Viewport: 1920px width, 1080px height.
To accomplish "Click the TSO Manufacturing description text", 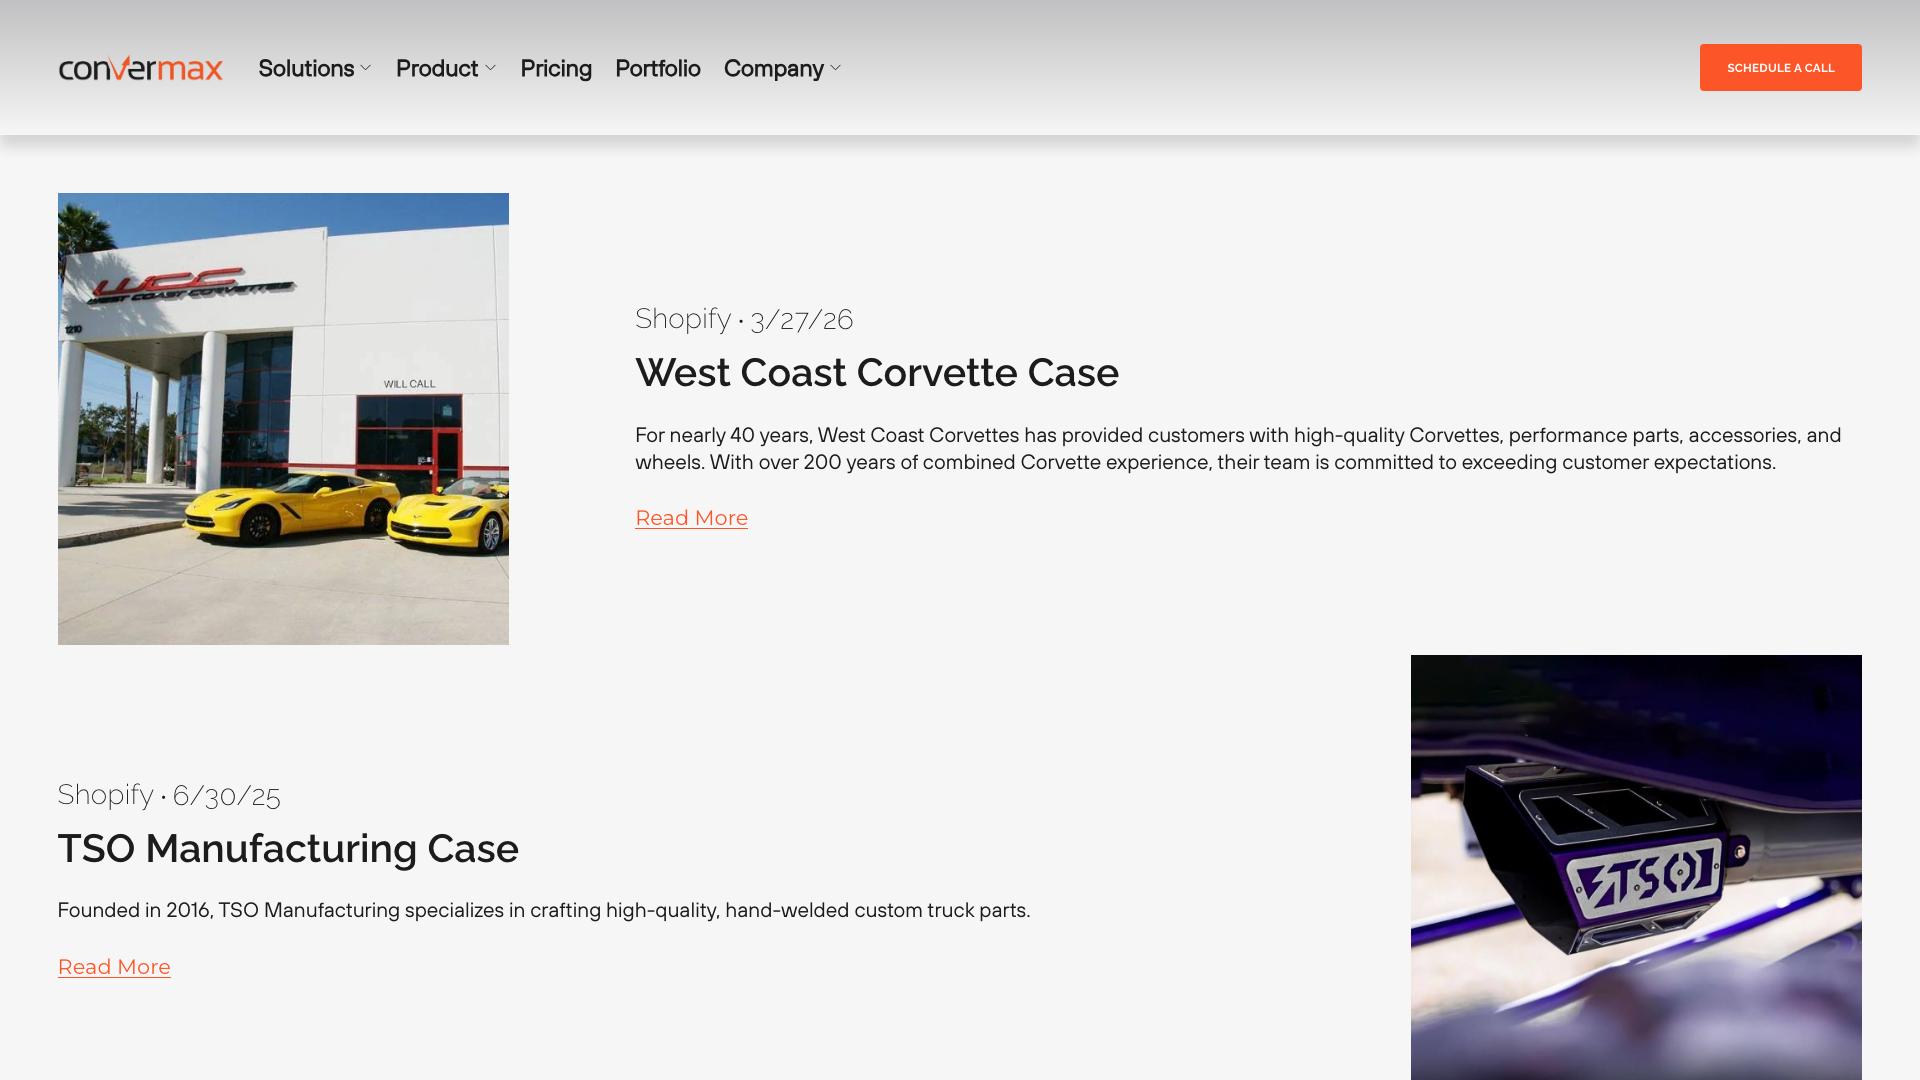I will point(544,910).
